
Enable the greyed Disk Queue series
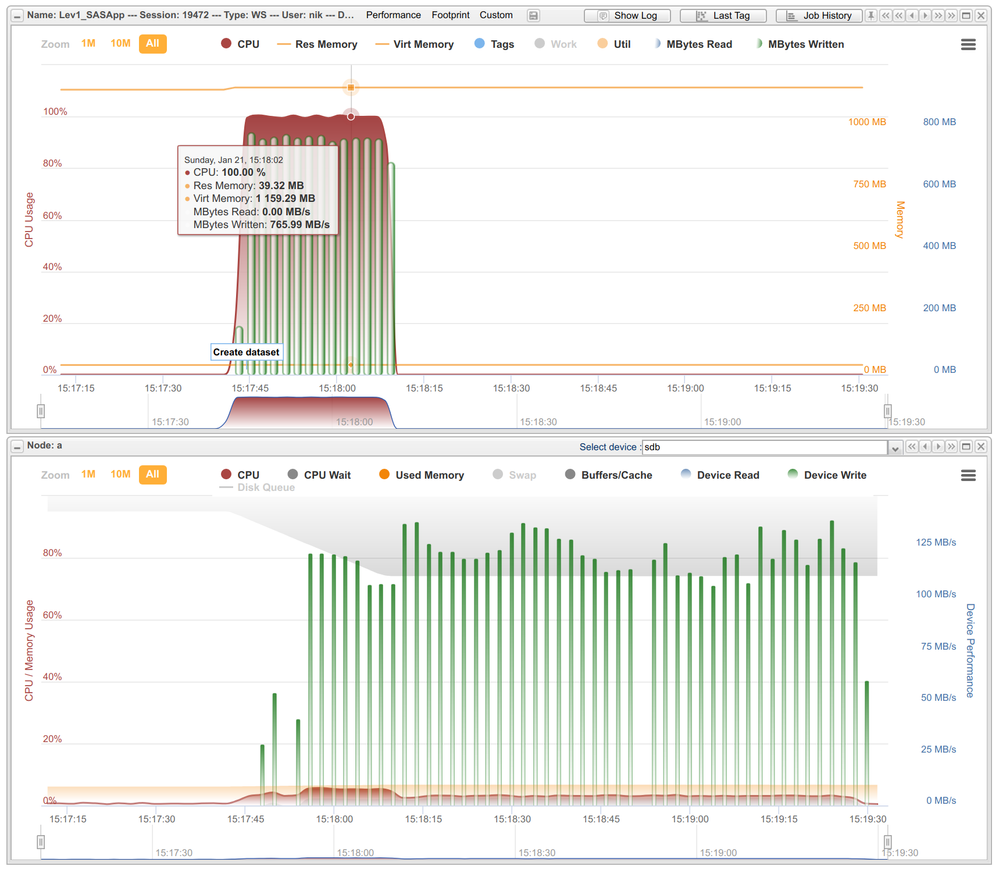coord(257,487)
